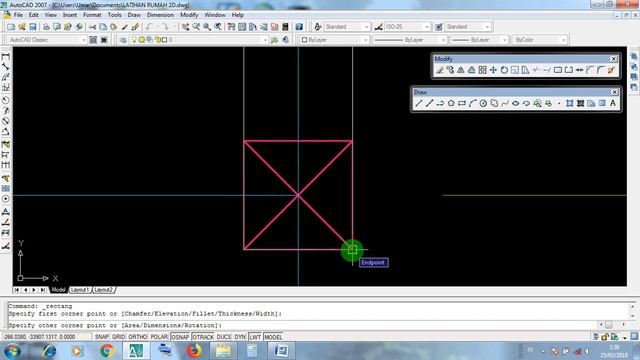640x360 pixels.
Task: Open the File menu
Action: pyautogui.click(x=18, y=15)
